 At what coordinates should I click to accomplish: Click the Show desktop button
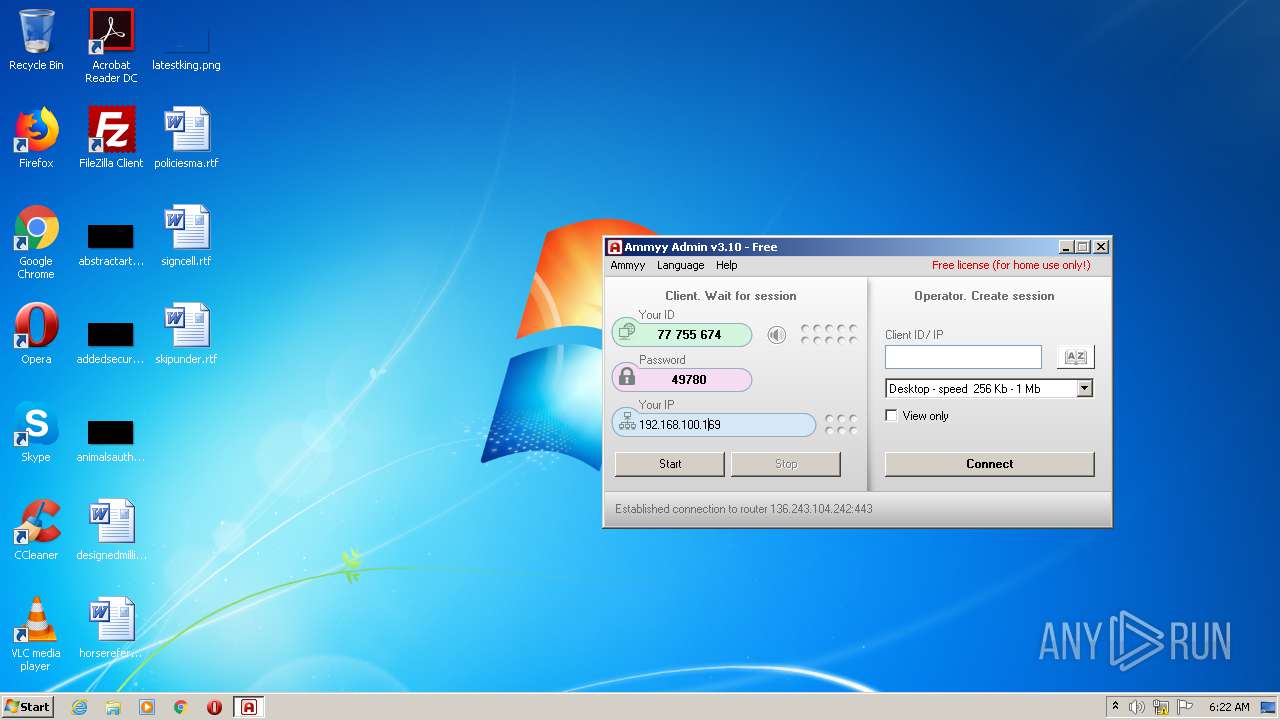coord(1268,707)
